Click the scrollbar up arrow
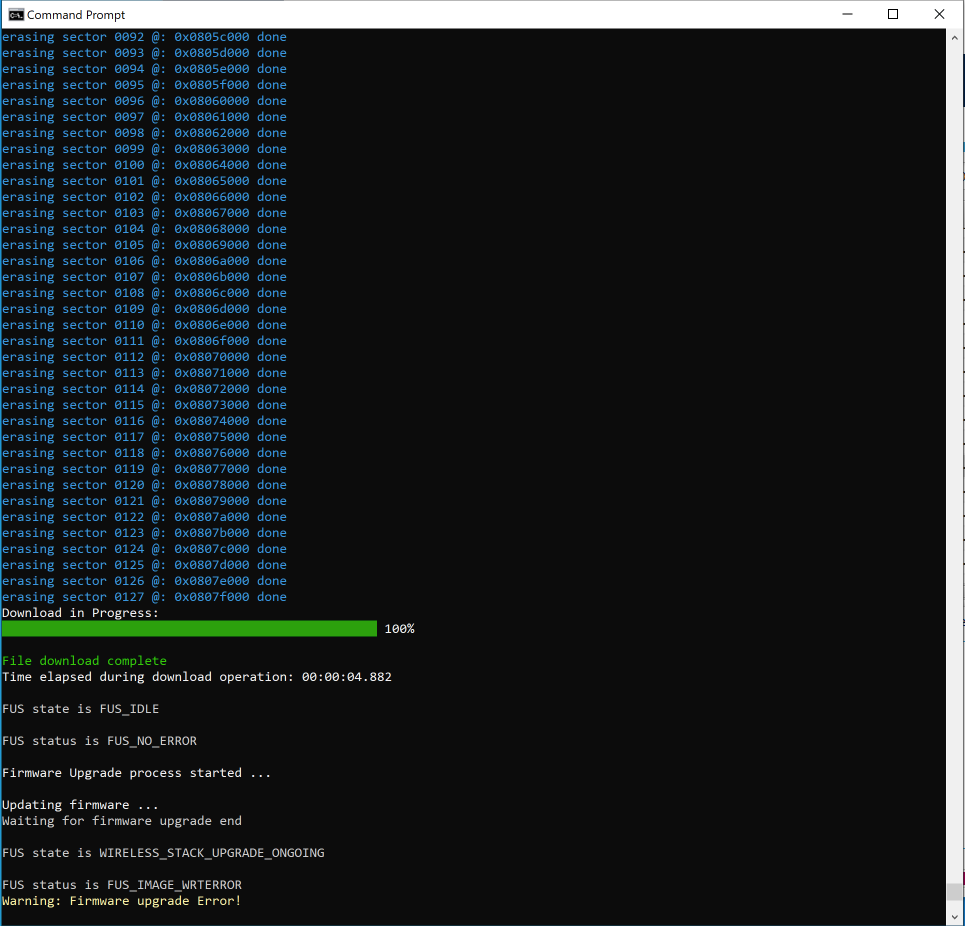This screenshot has height=926, width=965. [x=955, y=38]
